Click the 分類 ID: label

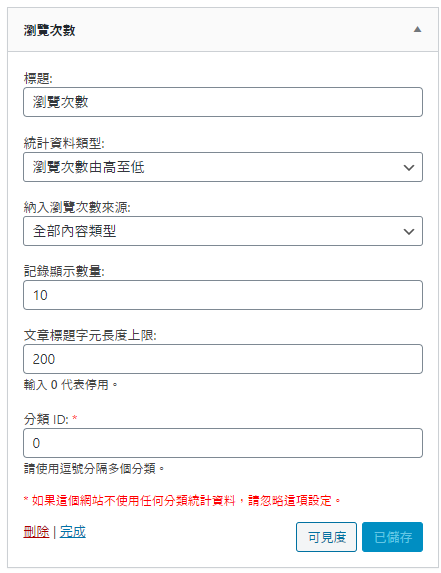46,419
